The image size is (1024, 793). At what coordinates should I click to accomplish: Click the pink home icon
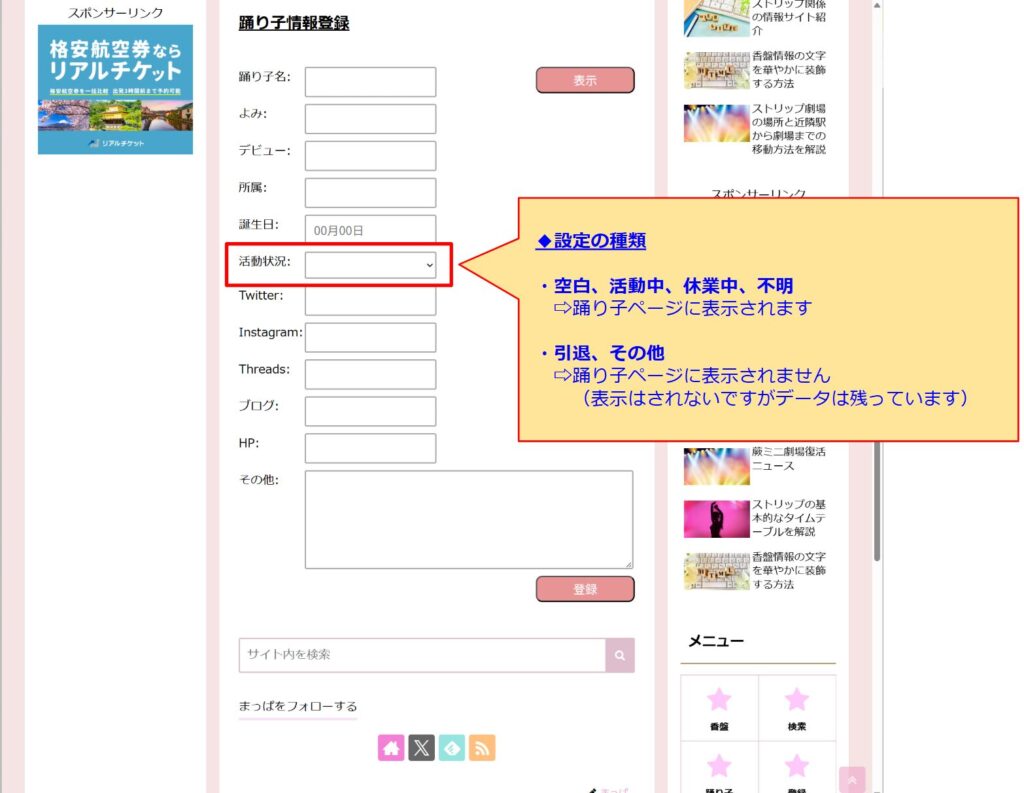391,747
